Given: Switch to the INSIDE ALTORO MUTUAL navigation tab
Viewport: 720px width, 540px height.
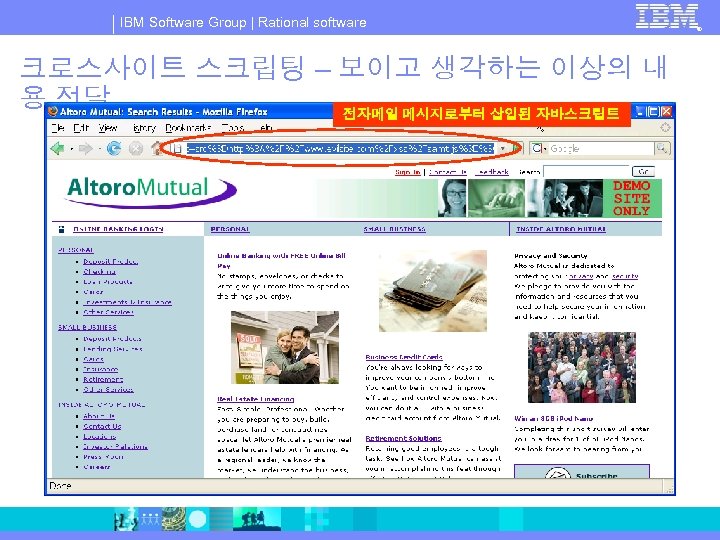Looking at the screenshot, I should click(x=561, y=229).
